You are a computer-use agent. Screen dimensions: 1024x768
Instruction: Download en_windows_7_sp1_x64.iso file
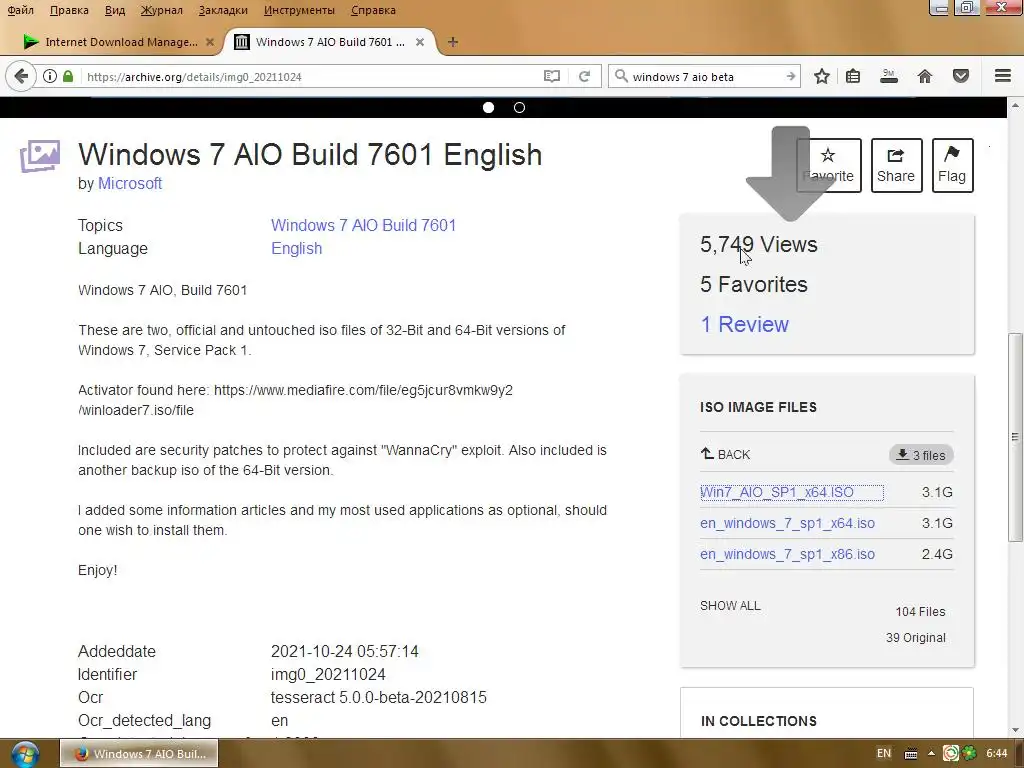[788, 523]
